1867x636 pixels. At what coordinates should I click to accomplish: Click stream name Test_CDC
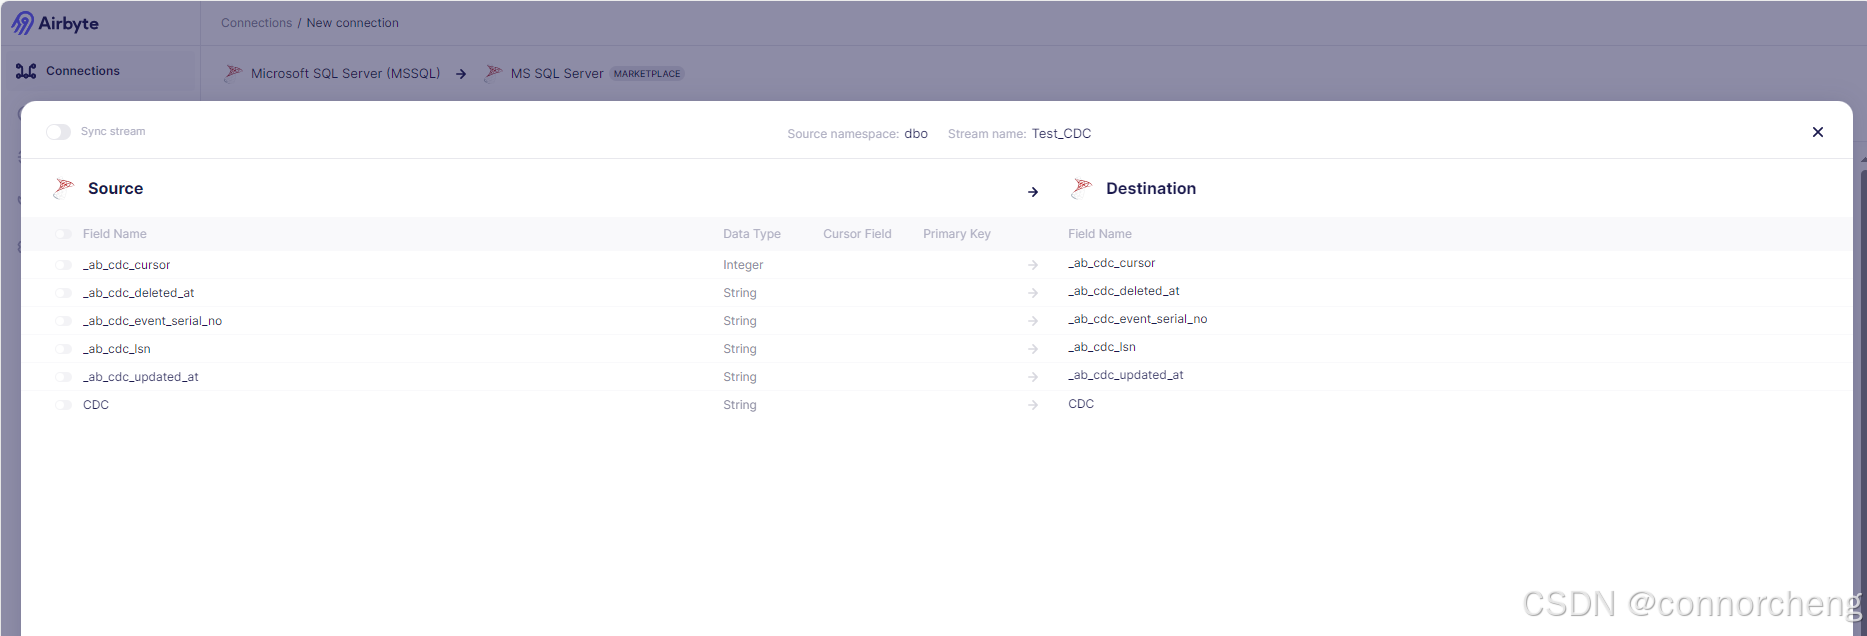coord(1061,134)
